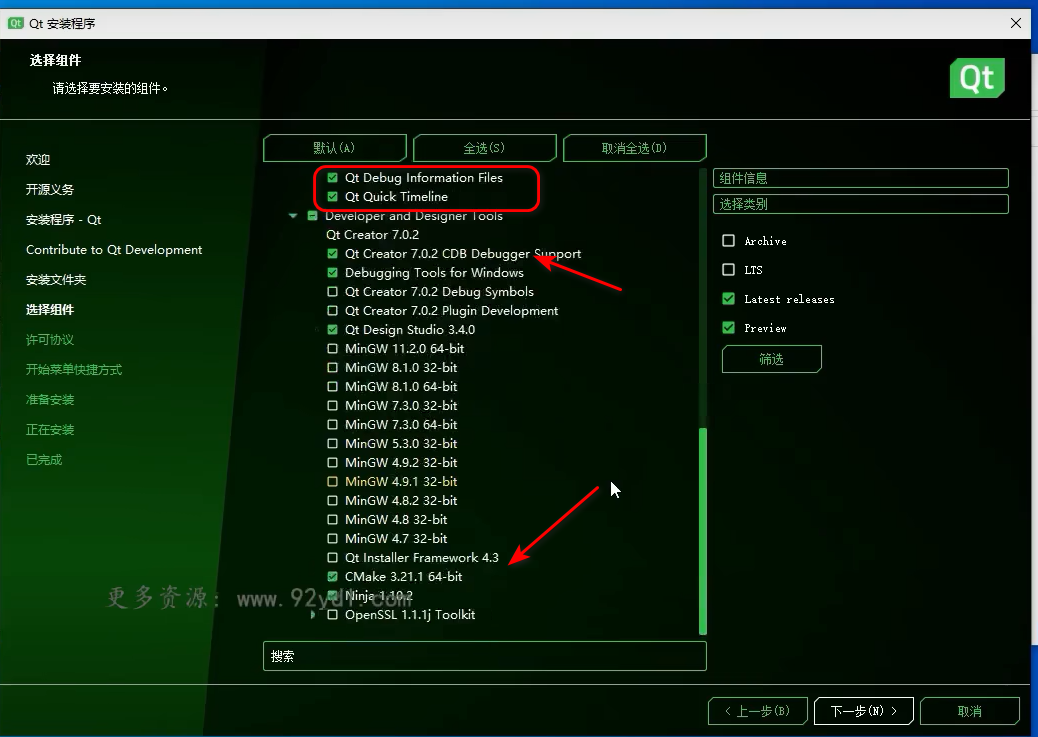The height and width of the screenshot is (737, 1038).
Task: Click the 筛选 filter button
Action: coord(771,359)
